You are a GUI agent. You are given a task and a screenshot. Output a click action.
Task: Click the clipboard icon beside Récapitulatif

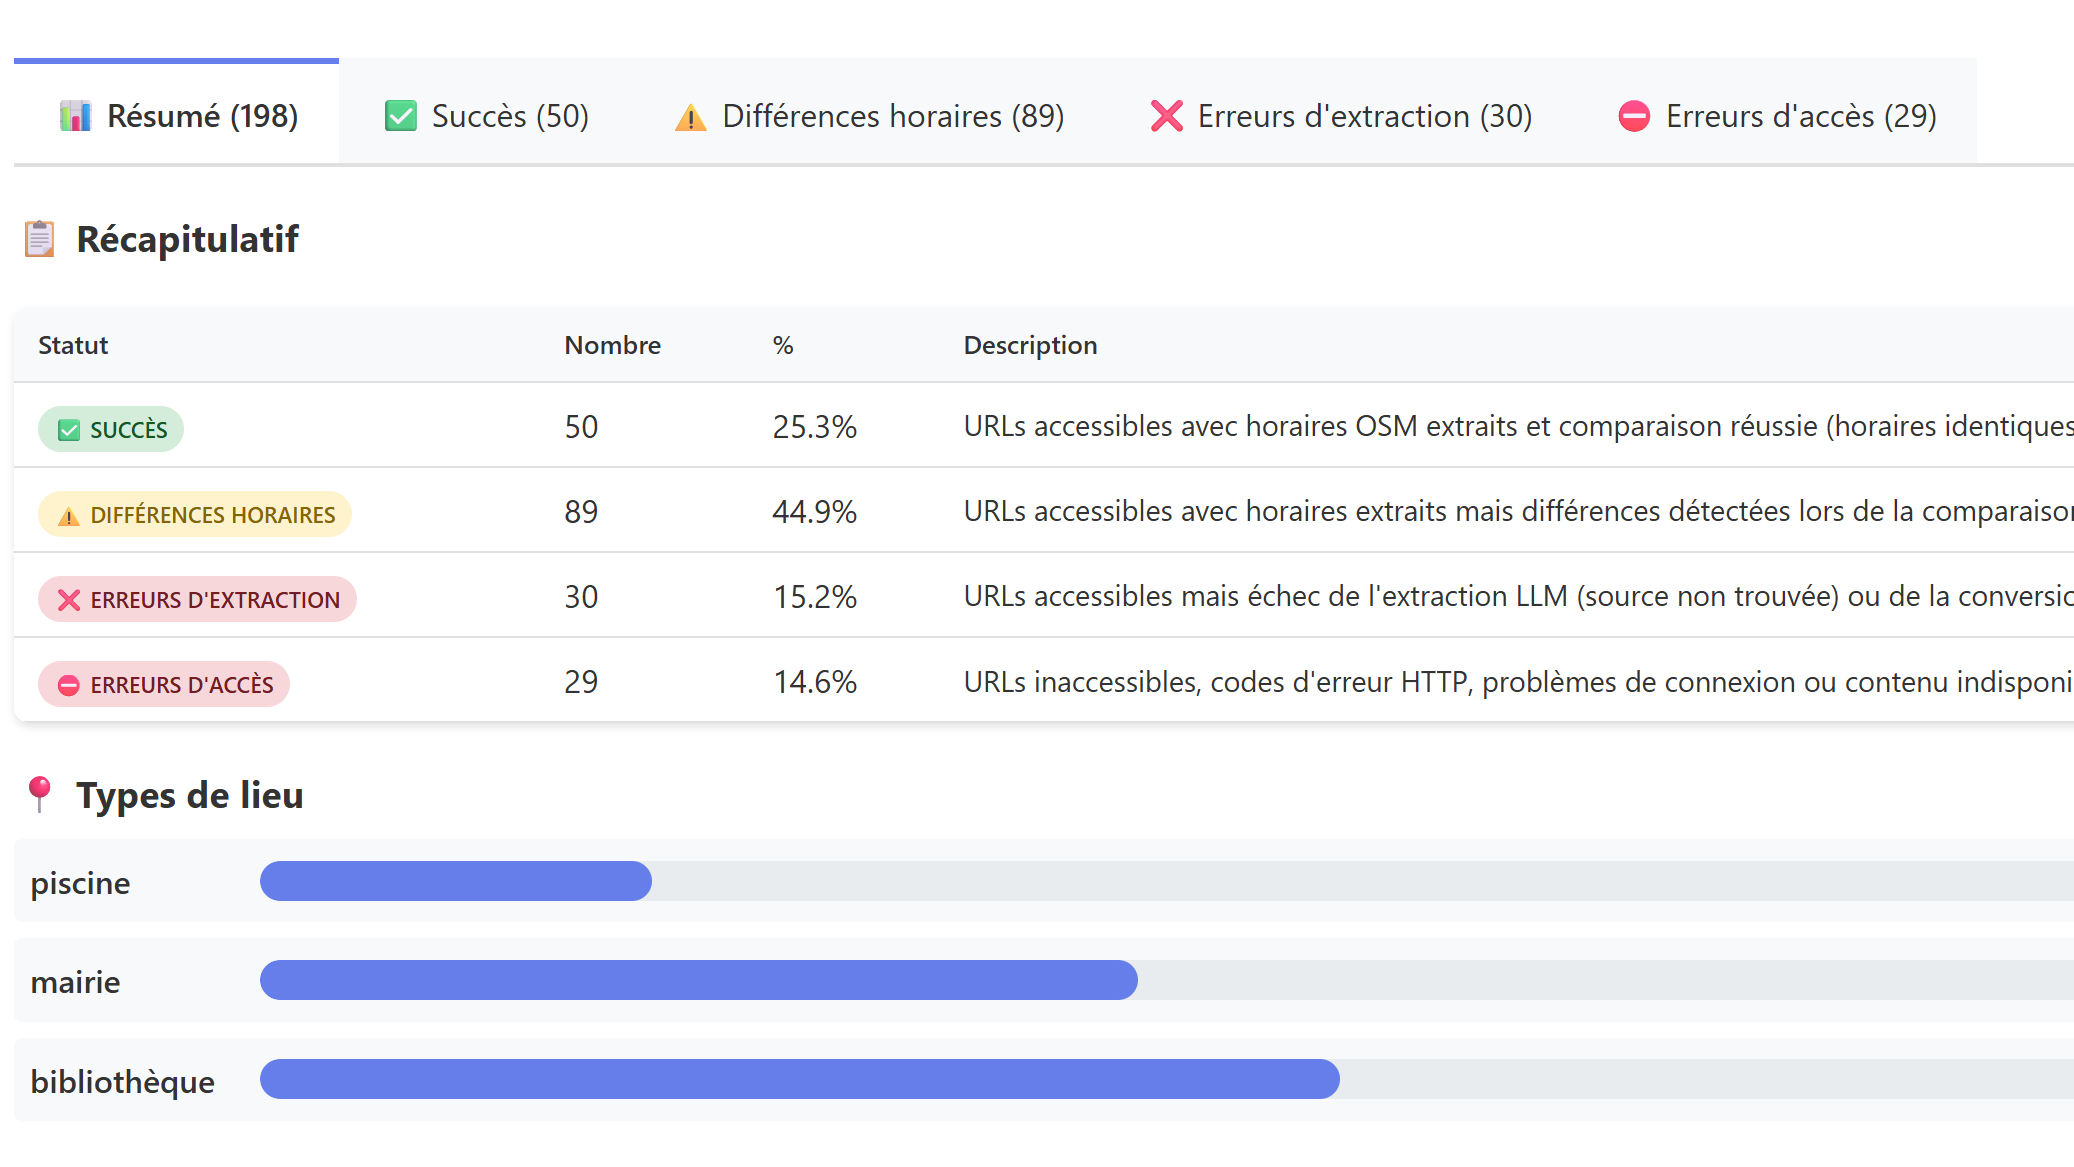(x=39, y=239)
